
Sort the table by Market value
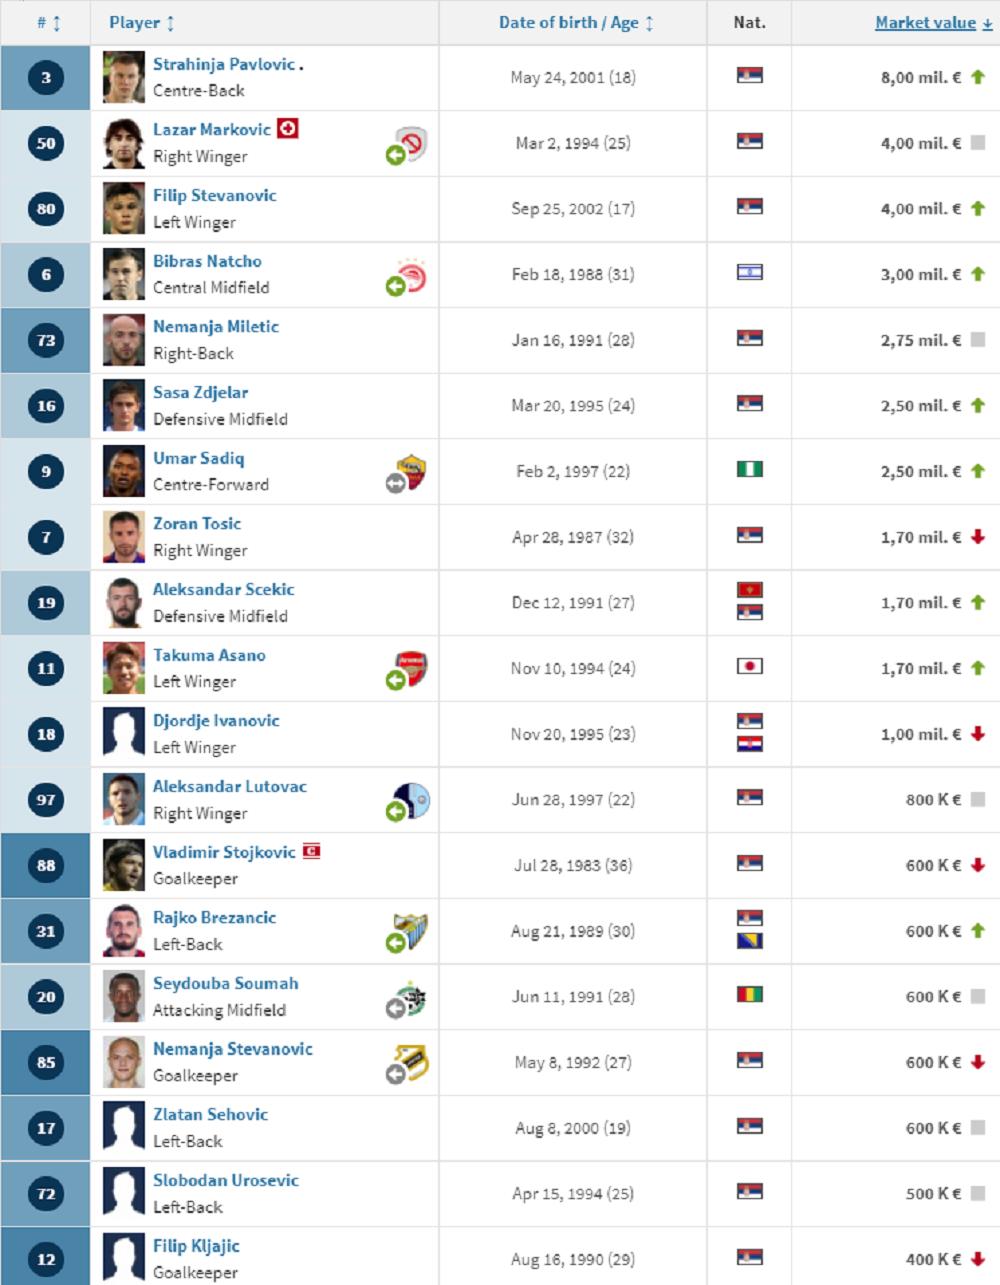tap(925, 22)
